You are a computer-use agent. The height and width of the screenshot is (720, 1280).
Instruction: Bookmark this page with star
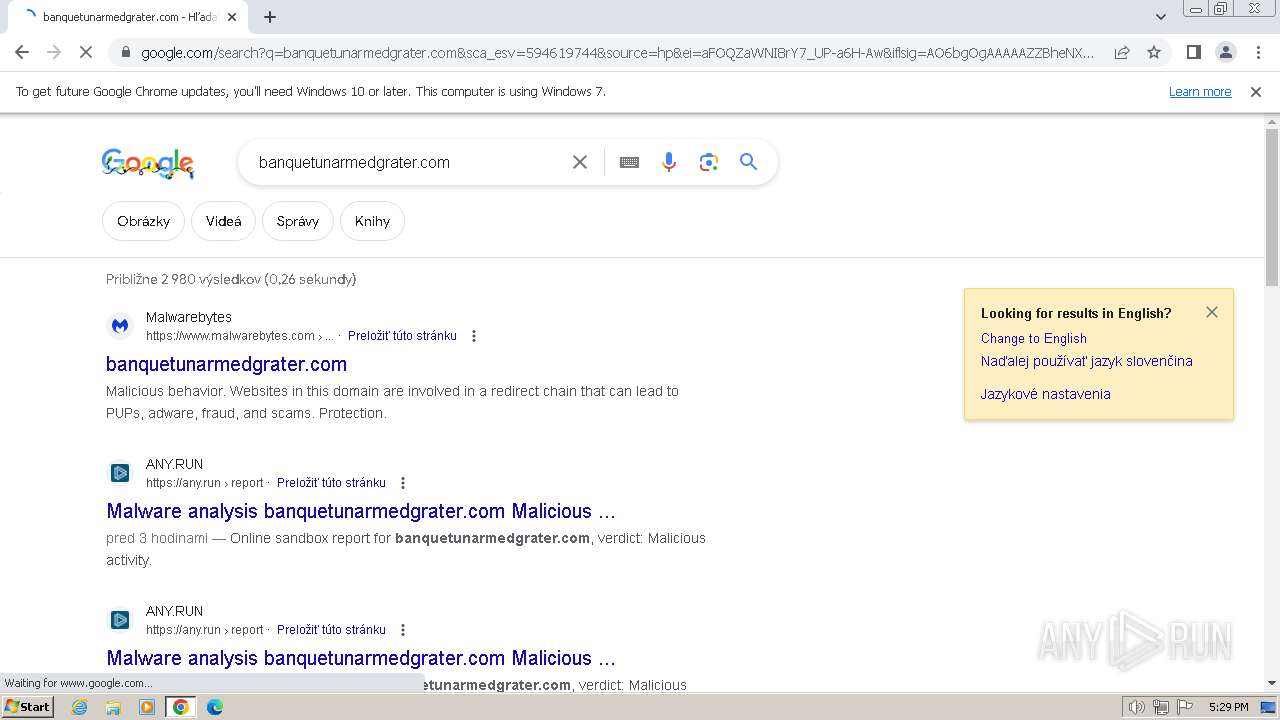[x=1154, y=52]
